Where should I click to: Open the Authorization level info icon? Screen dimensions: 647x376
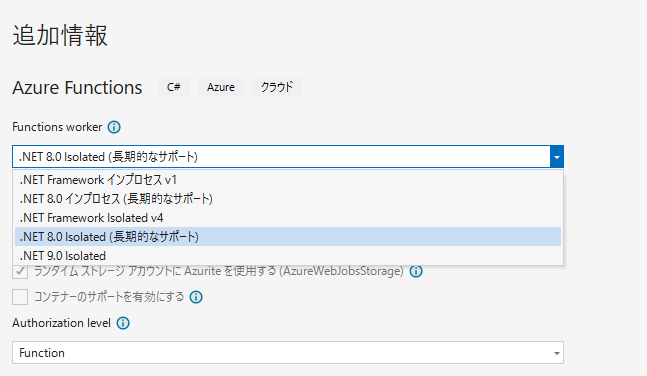pyautogui.click(x=123, y=323)
